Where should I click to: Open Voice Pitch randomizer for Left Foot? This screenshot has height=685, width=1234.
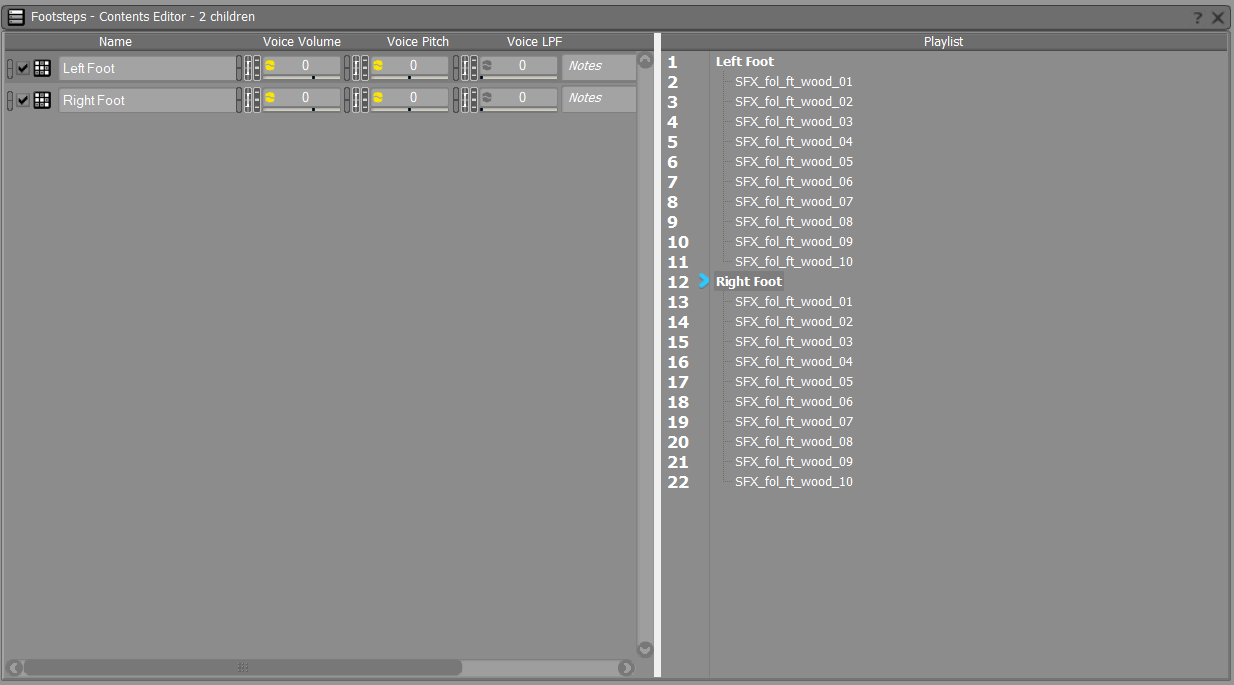[378, 65]
